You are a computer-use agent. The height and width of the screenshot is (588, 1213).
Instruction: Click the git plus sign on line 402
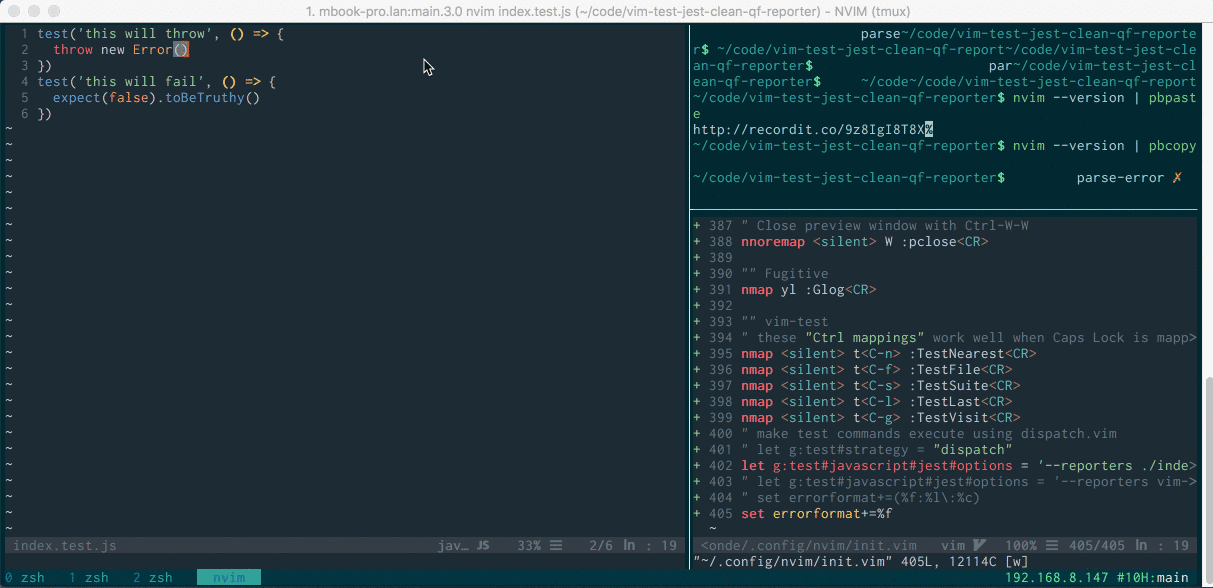coord(697,466)
